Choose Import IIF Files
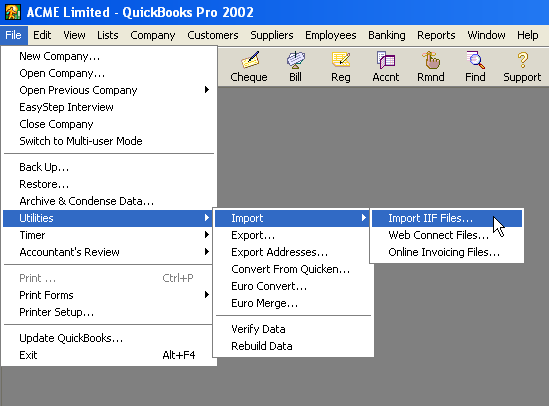The width and height of the screenshot is (549, 406). (x=447, y=218)
